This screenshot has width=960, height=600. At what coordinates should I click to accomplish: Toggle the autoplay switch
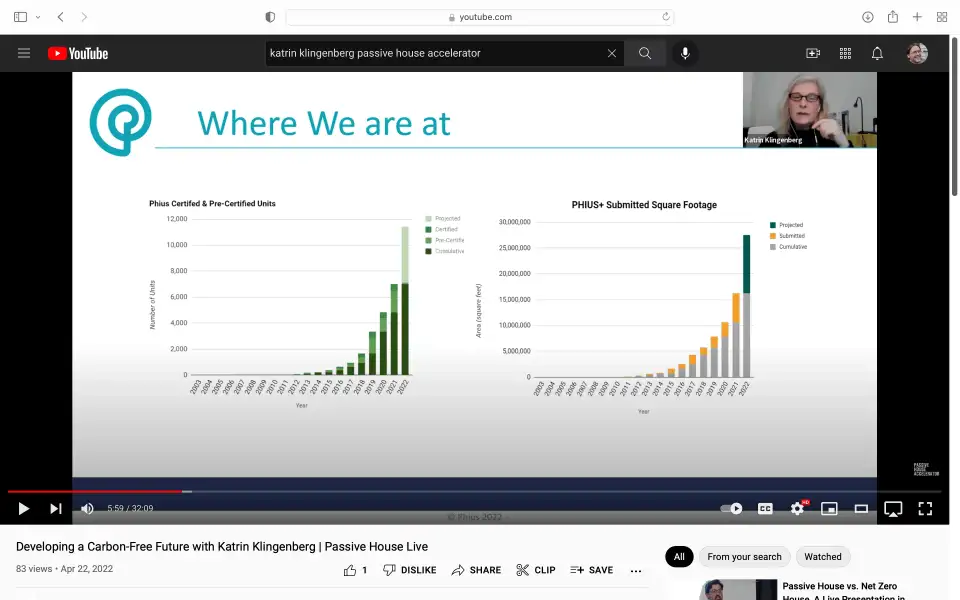[732, 508]
